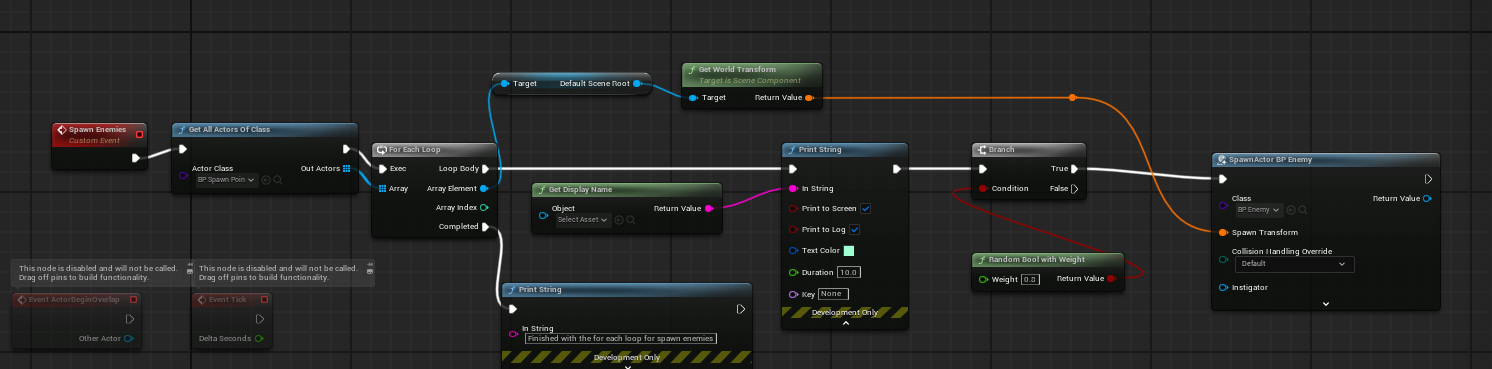Open Select Asset dropdown in Get Display Name
The height and width of the screenshot is (369, 1492).
[x=583, y=220]
